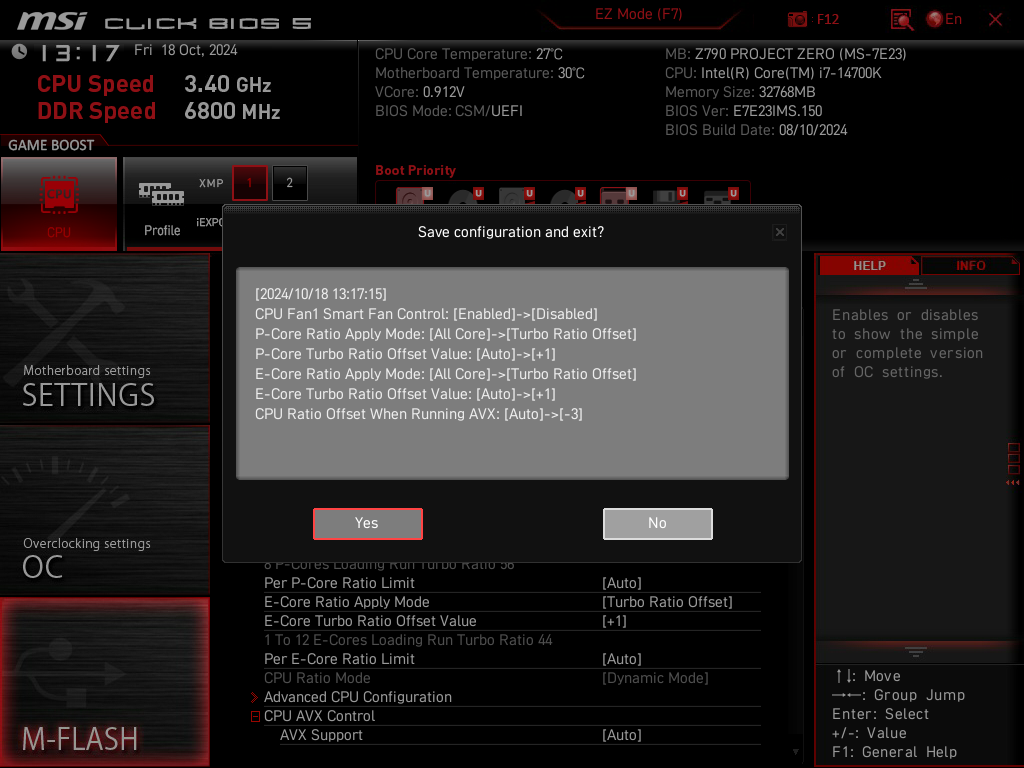Click the clock icon beside the time
The height and width of the screenshot is (768, 1024).
pos(20,52)
